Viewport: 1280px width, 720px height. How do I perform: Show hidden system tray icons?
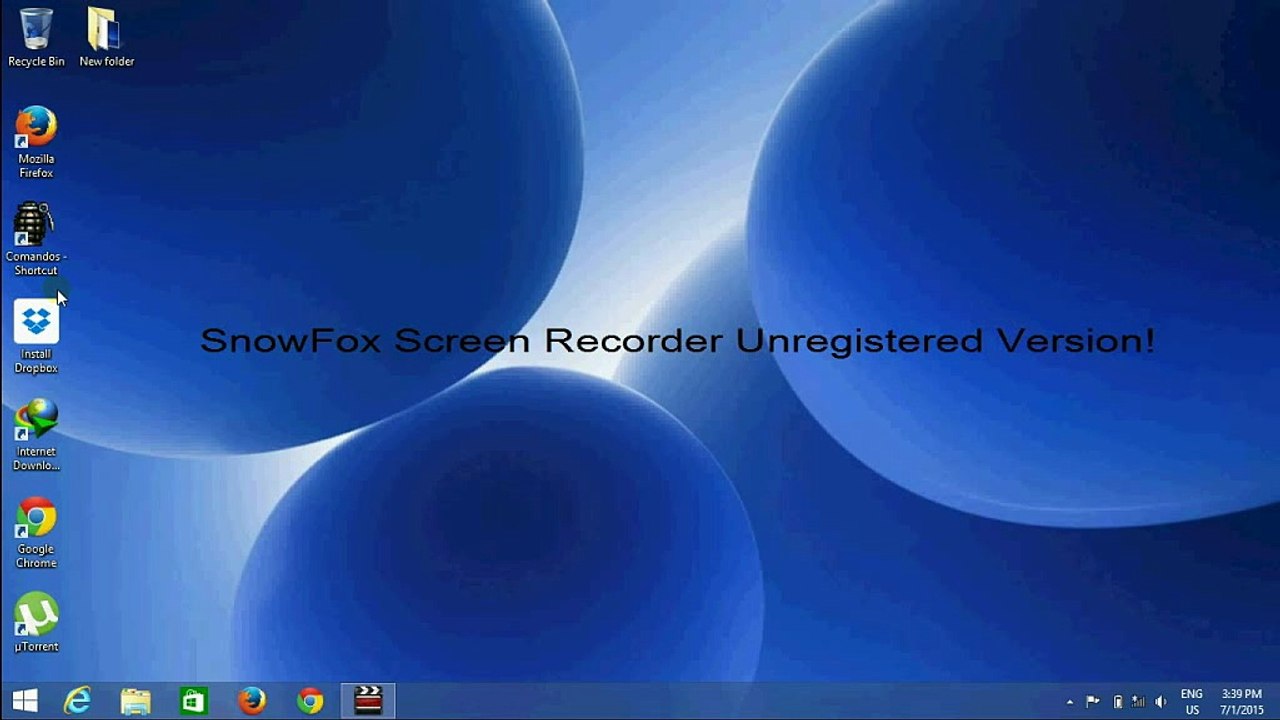[x=1070, y=702]
